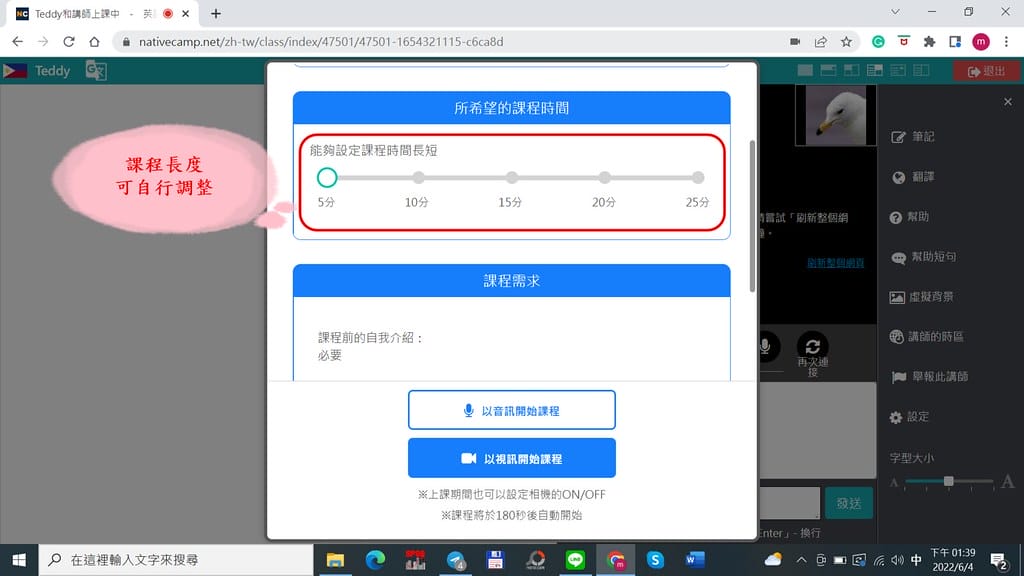Select the third screen layout icon
This screenshot has width=1024, height=576.
tap(851, 70)
